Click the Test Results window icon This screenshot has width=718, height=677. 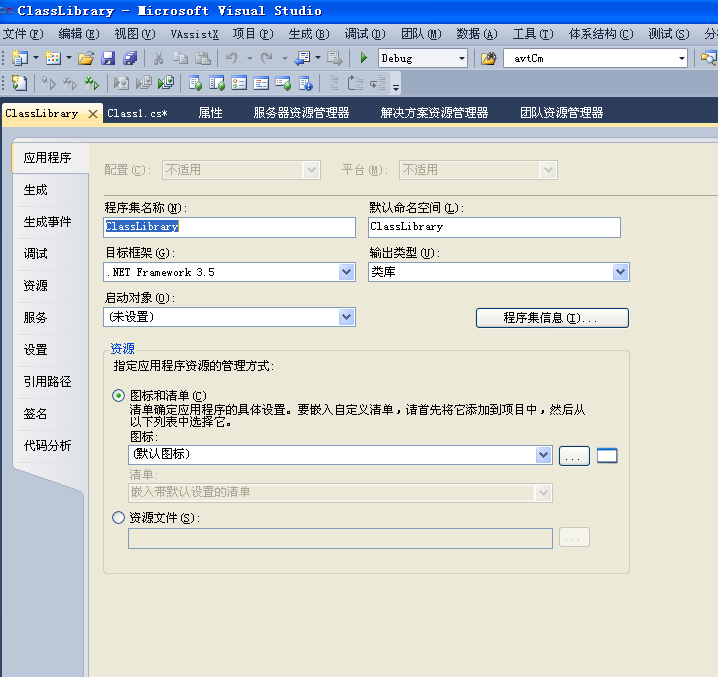(x=239, y=83)
